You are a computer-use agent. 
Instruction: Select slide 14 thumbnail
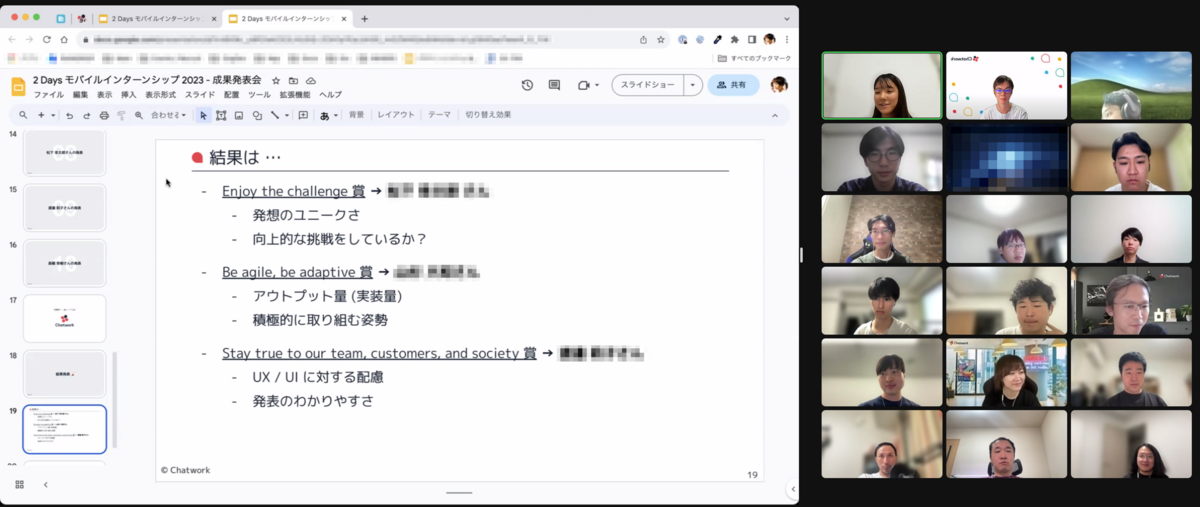pos(64,153)
